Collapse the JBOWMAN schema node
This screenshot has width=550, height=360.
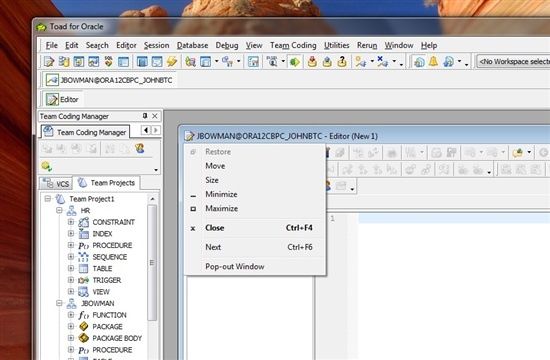point(59,303)
